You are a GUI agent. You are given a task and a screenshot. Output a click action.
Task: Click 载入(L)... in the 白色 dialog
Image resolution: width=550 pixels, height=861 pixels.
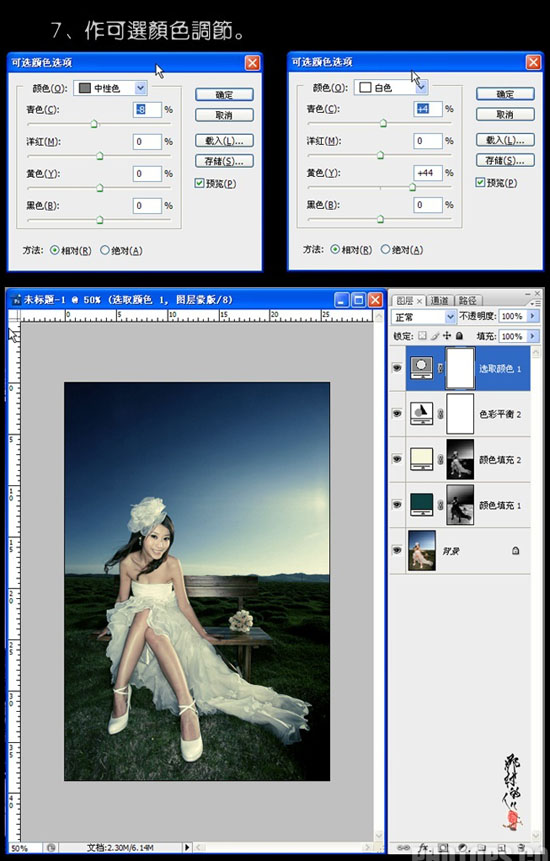(x=505, y=139)
